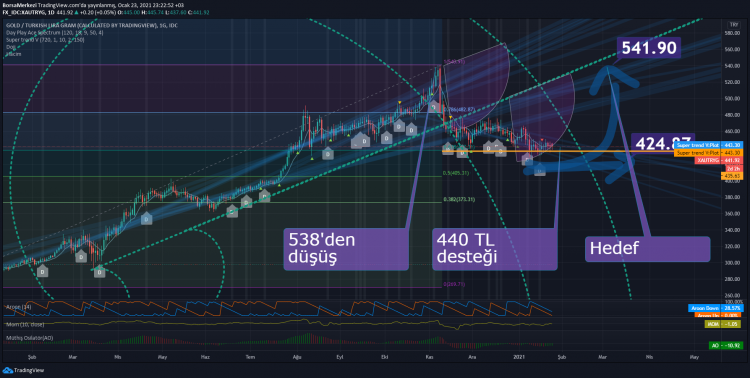This screenshot has width=750, height=378.
Task: Click the Open value O:445.00 in header
Action: click(x=129, y=12)
